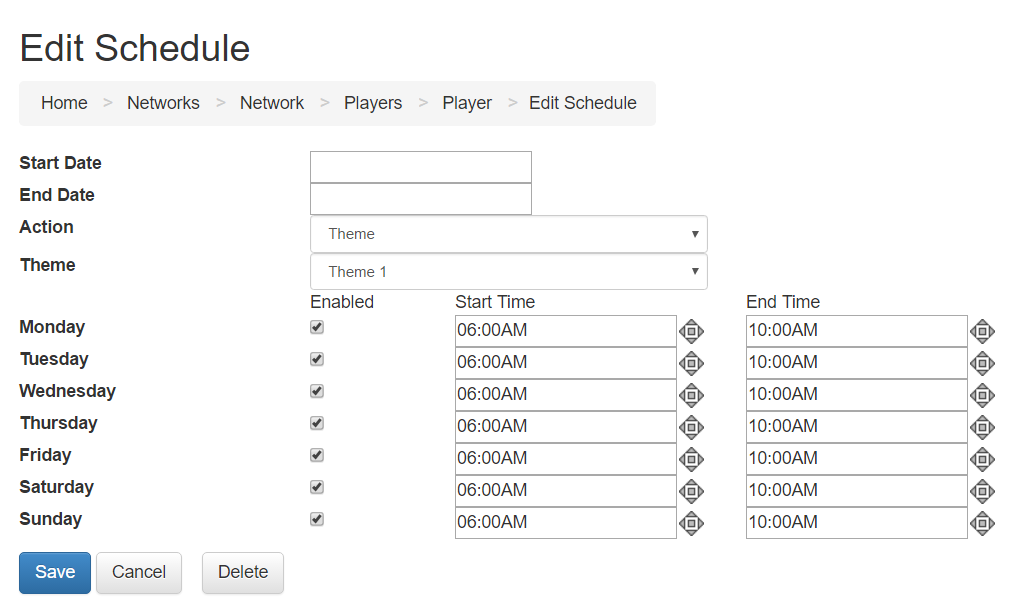
Task: Click Monday end time picker icon
Action: 982,331
